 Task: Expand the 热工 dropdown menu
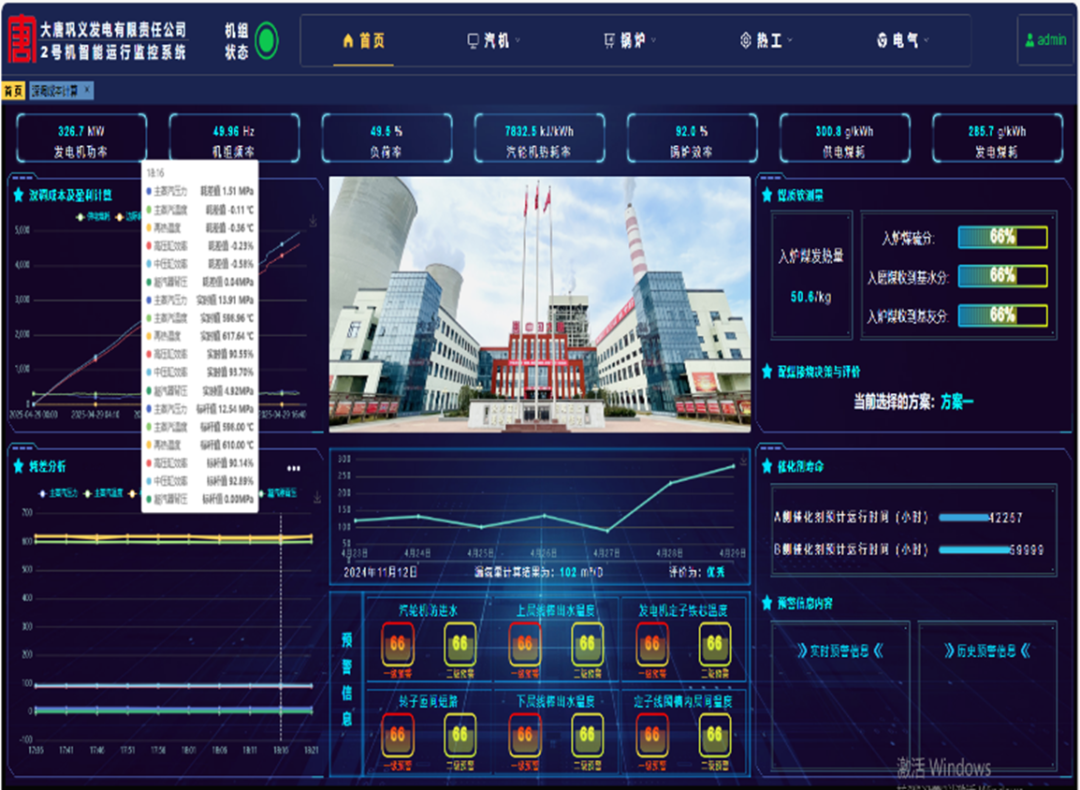click(766, 41)
